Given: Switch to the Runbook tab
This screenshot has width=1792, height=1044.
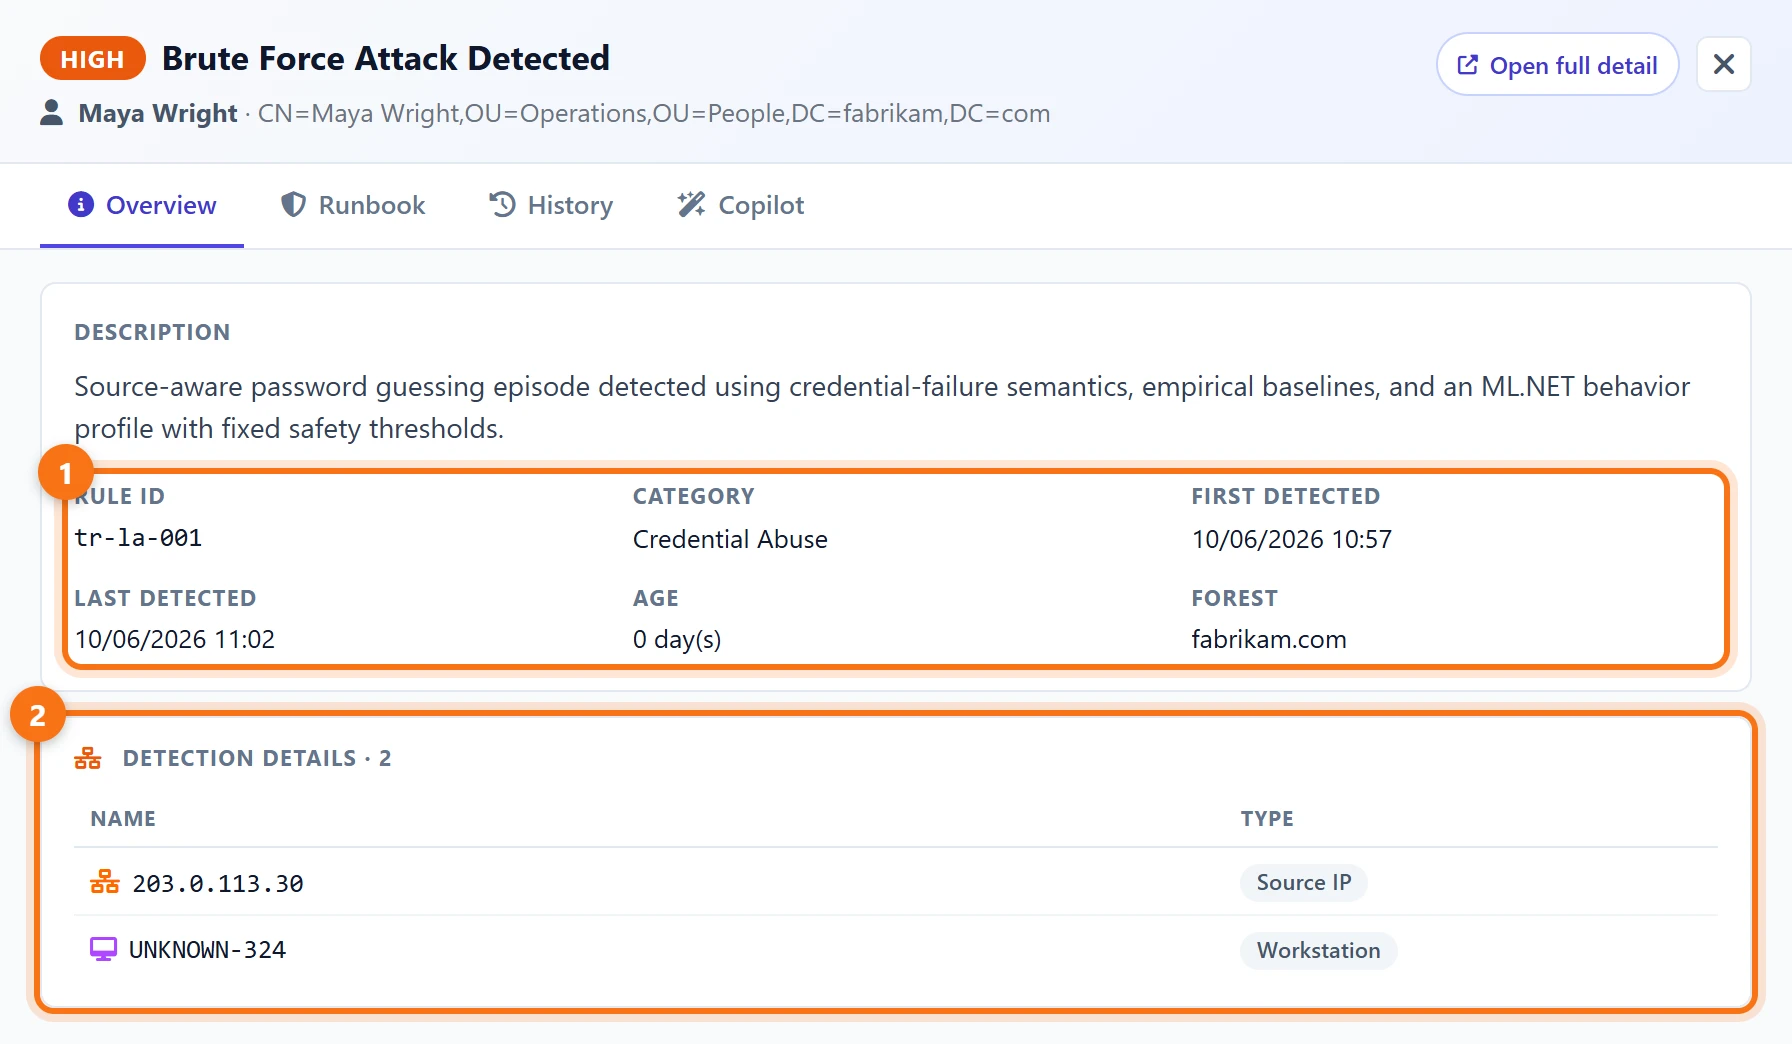Looking at the screenshot, I should tap(353, 205).
